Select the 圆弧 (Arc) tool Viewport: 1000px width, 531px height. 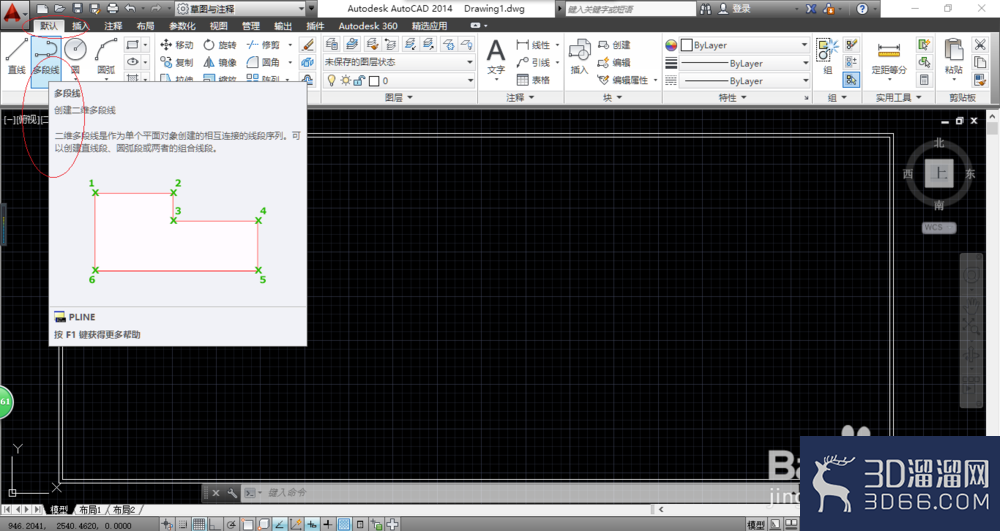106,56
